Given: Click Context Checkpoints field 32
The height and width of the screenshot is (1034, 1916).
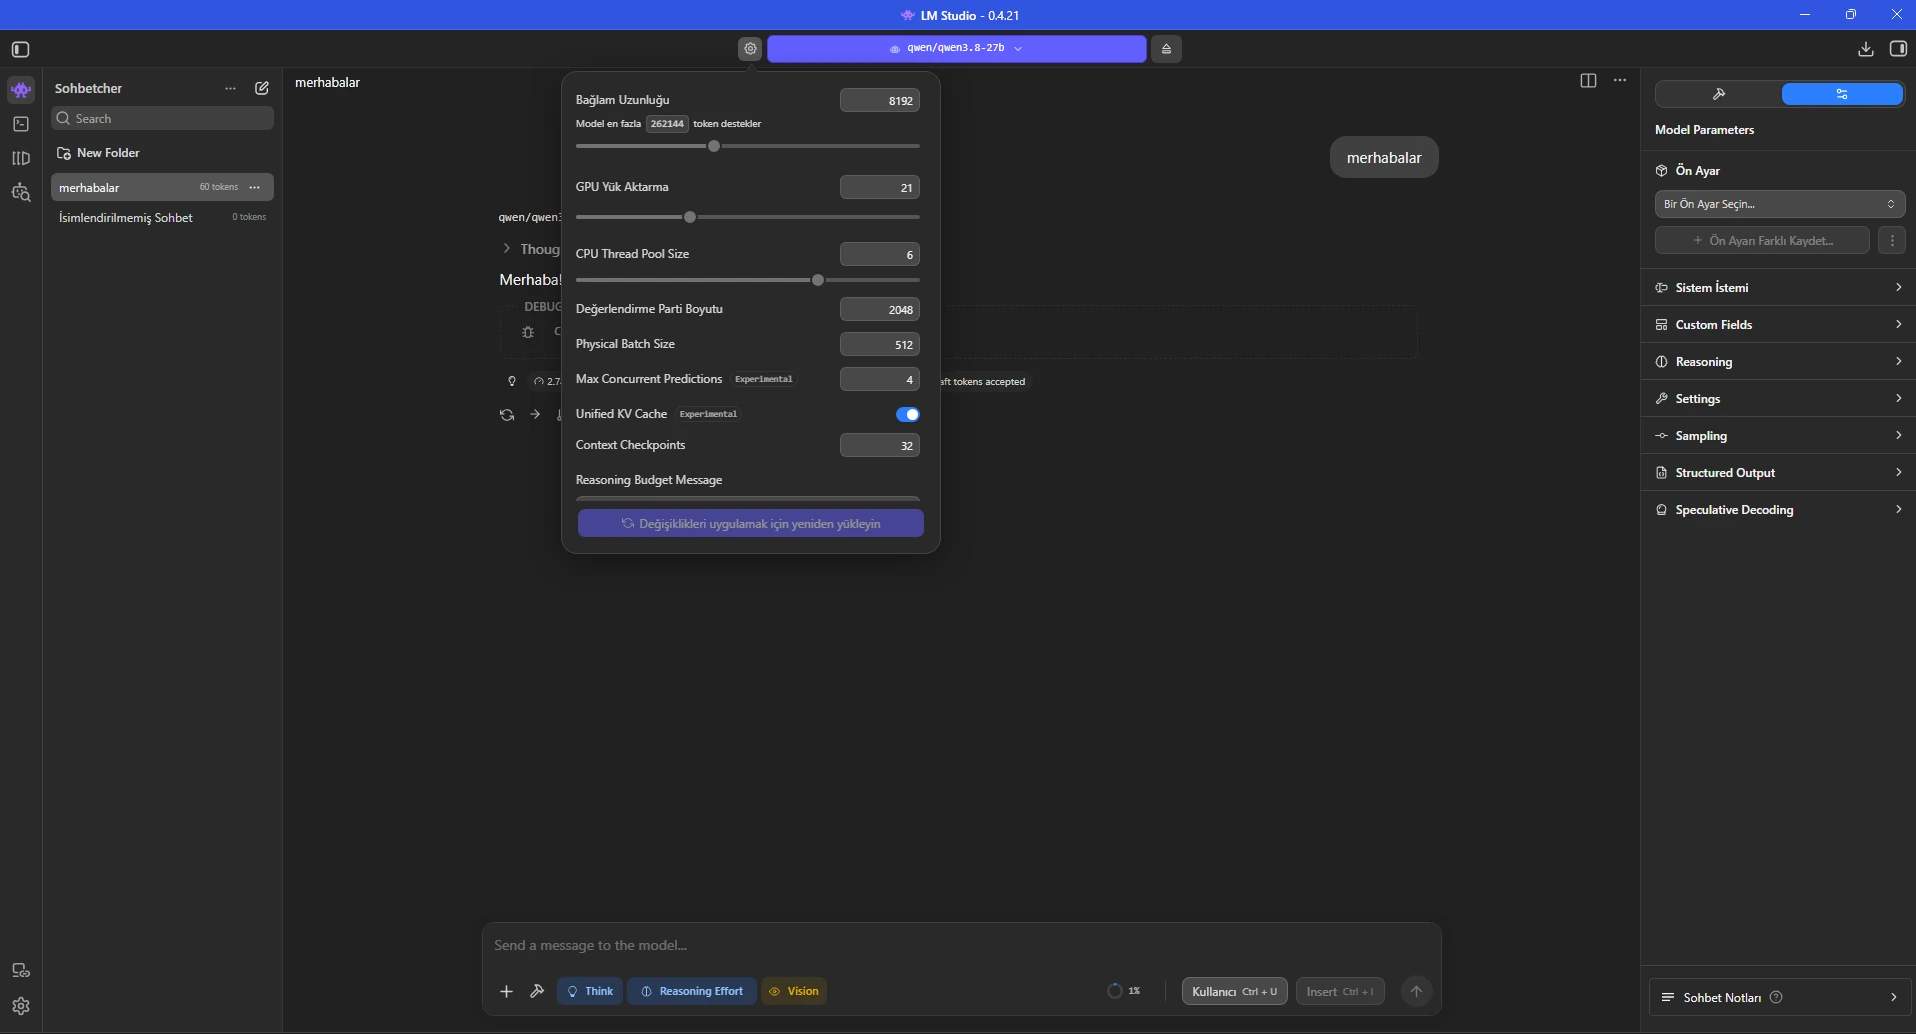Looking at the screenshot, I should [x=880, y=445].
